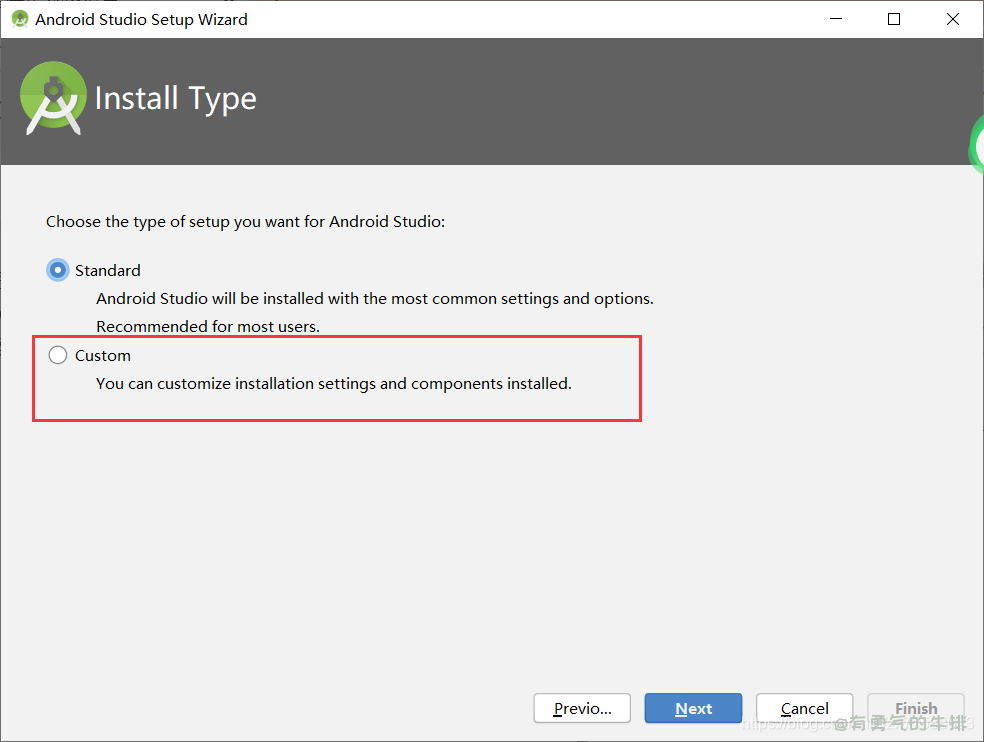Click 'You can customize installation settings' description

click(334, 384)
